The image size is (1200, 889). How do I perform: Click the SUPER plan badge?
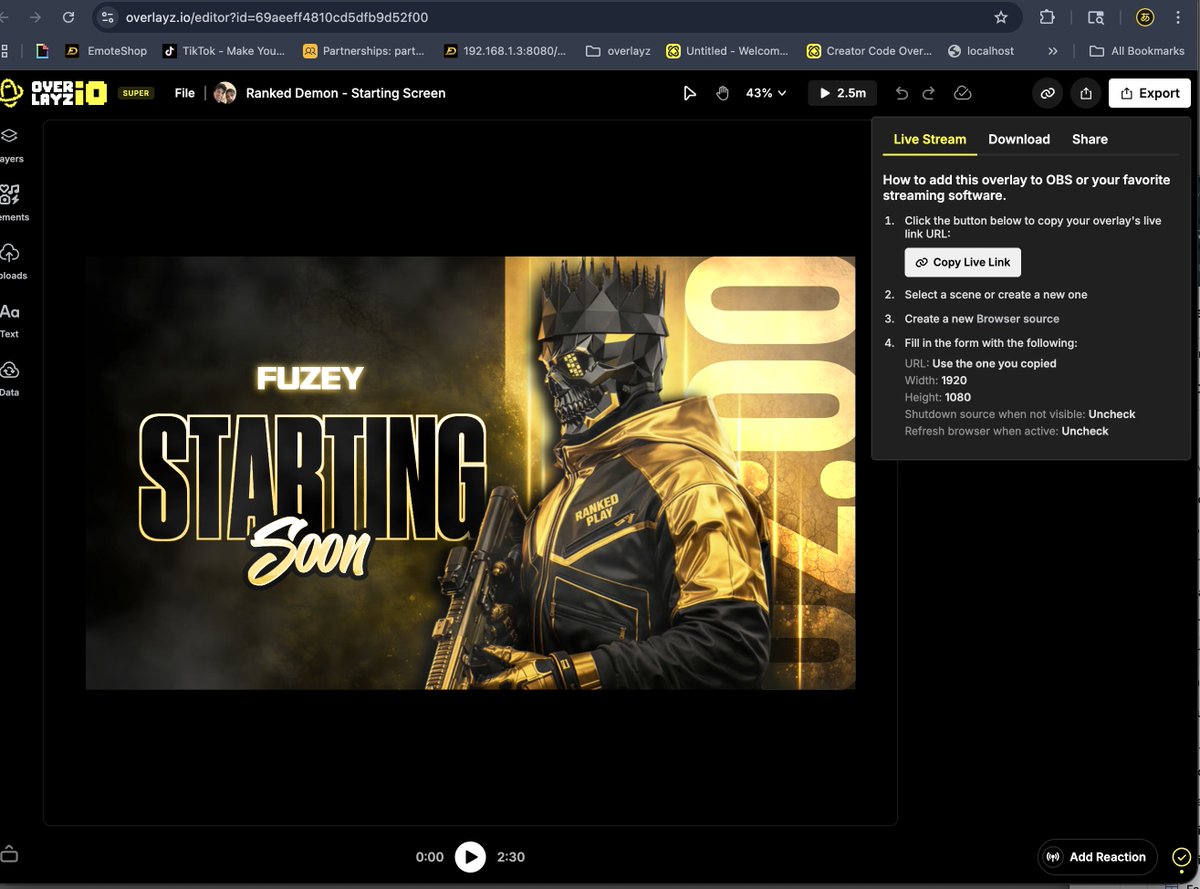pos(136,93)
